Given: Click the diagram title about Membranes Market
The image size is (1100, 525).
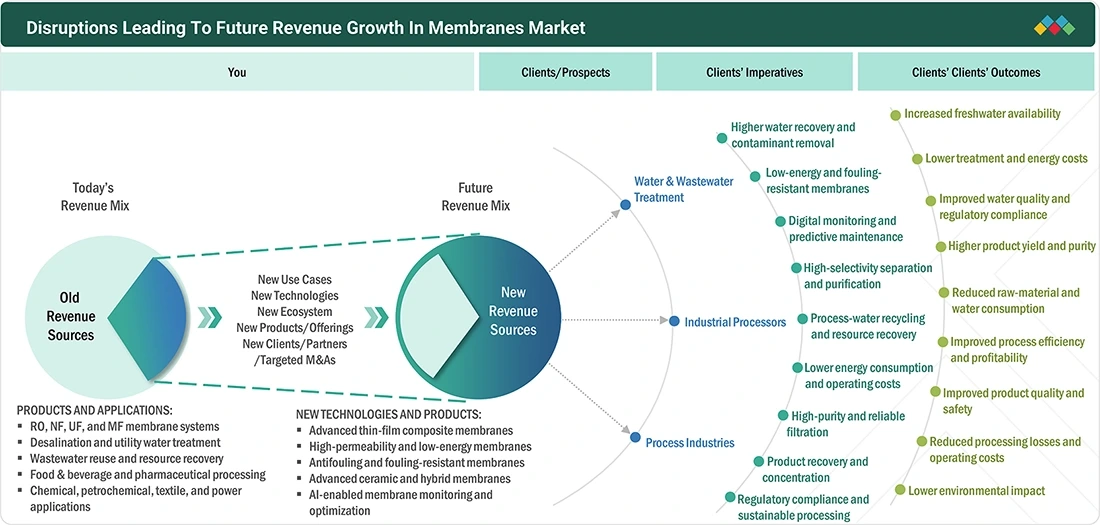Looking at the screenshot, I should (305, 28).
